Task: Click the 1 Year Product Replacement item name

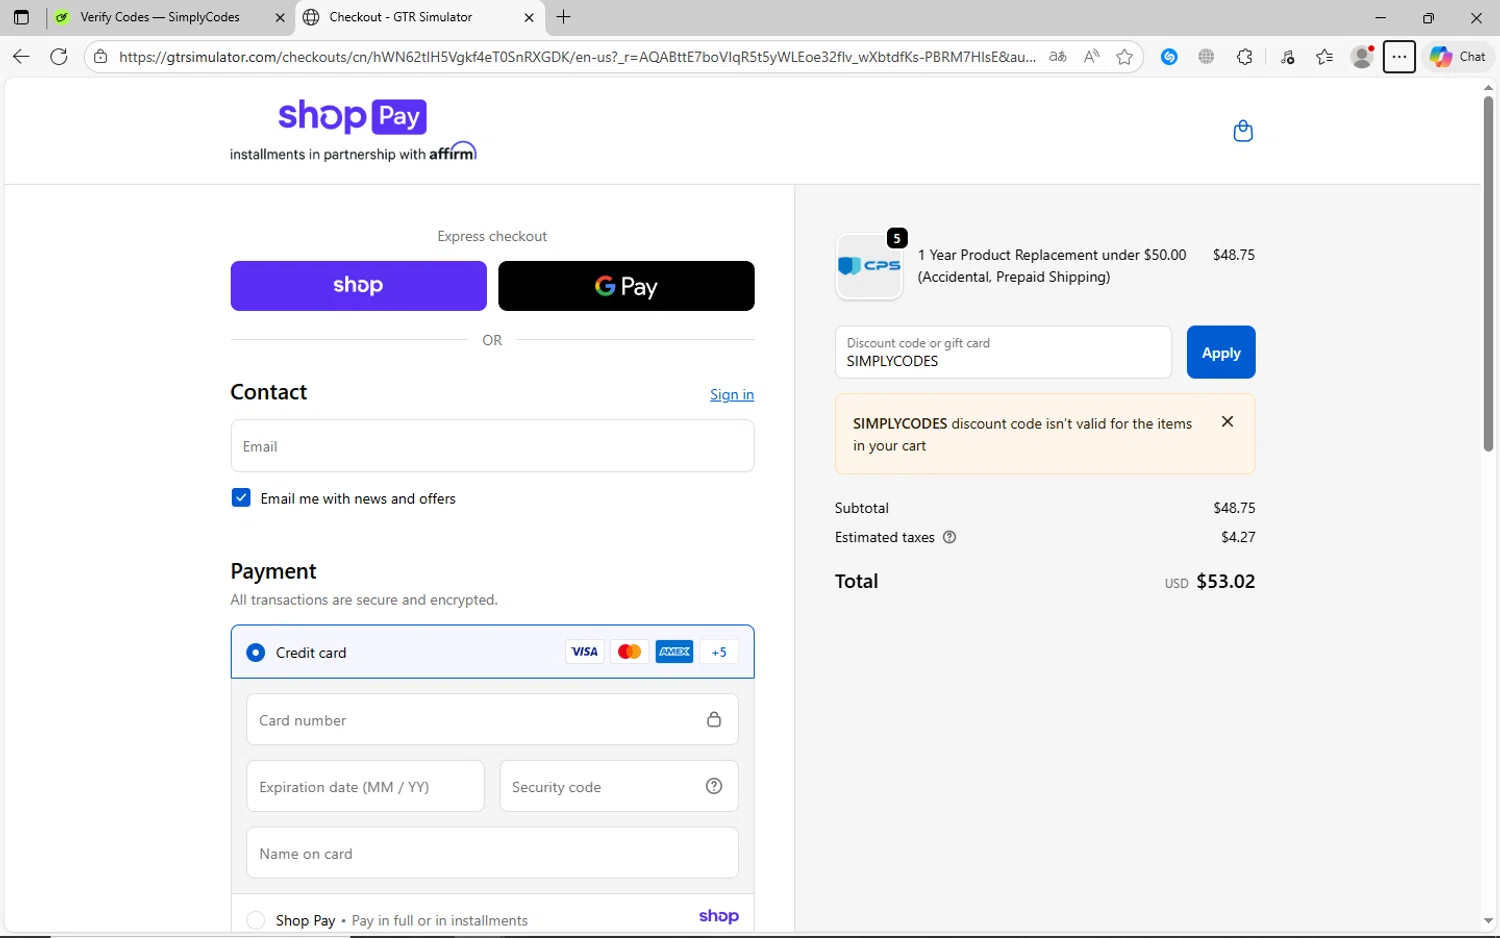Action: 1052,266
